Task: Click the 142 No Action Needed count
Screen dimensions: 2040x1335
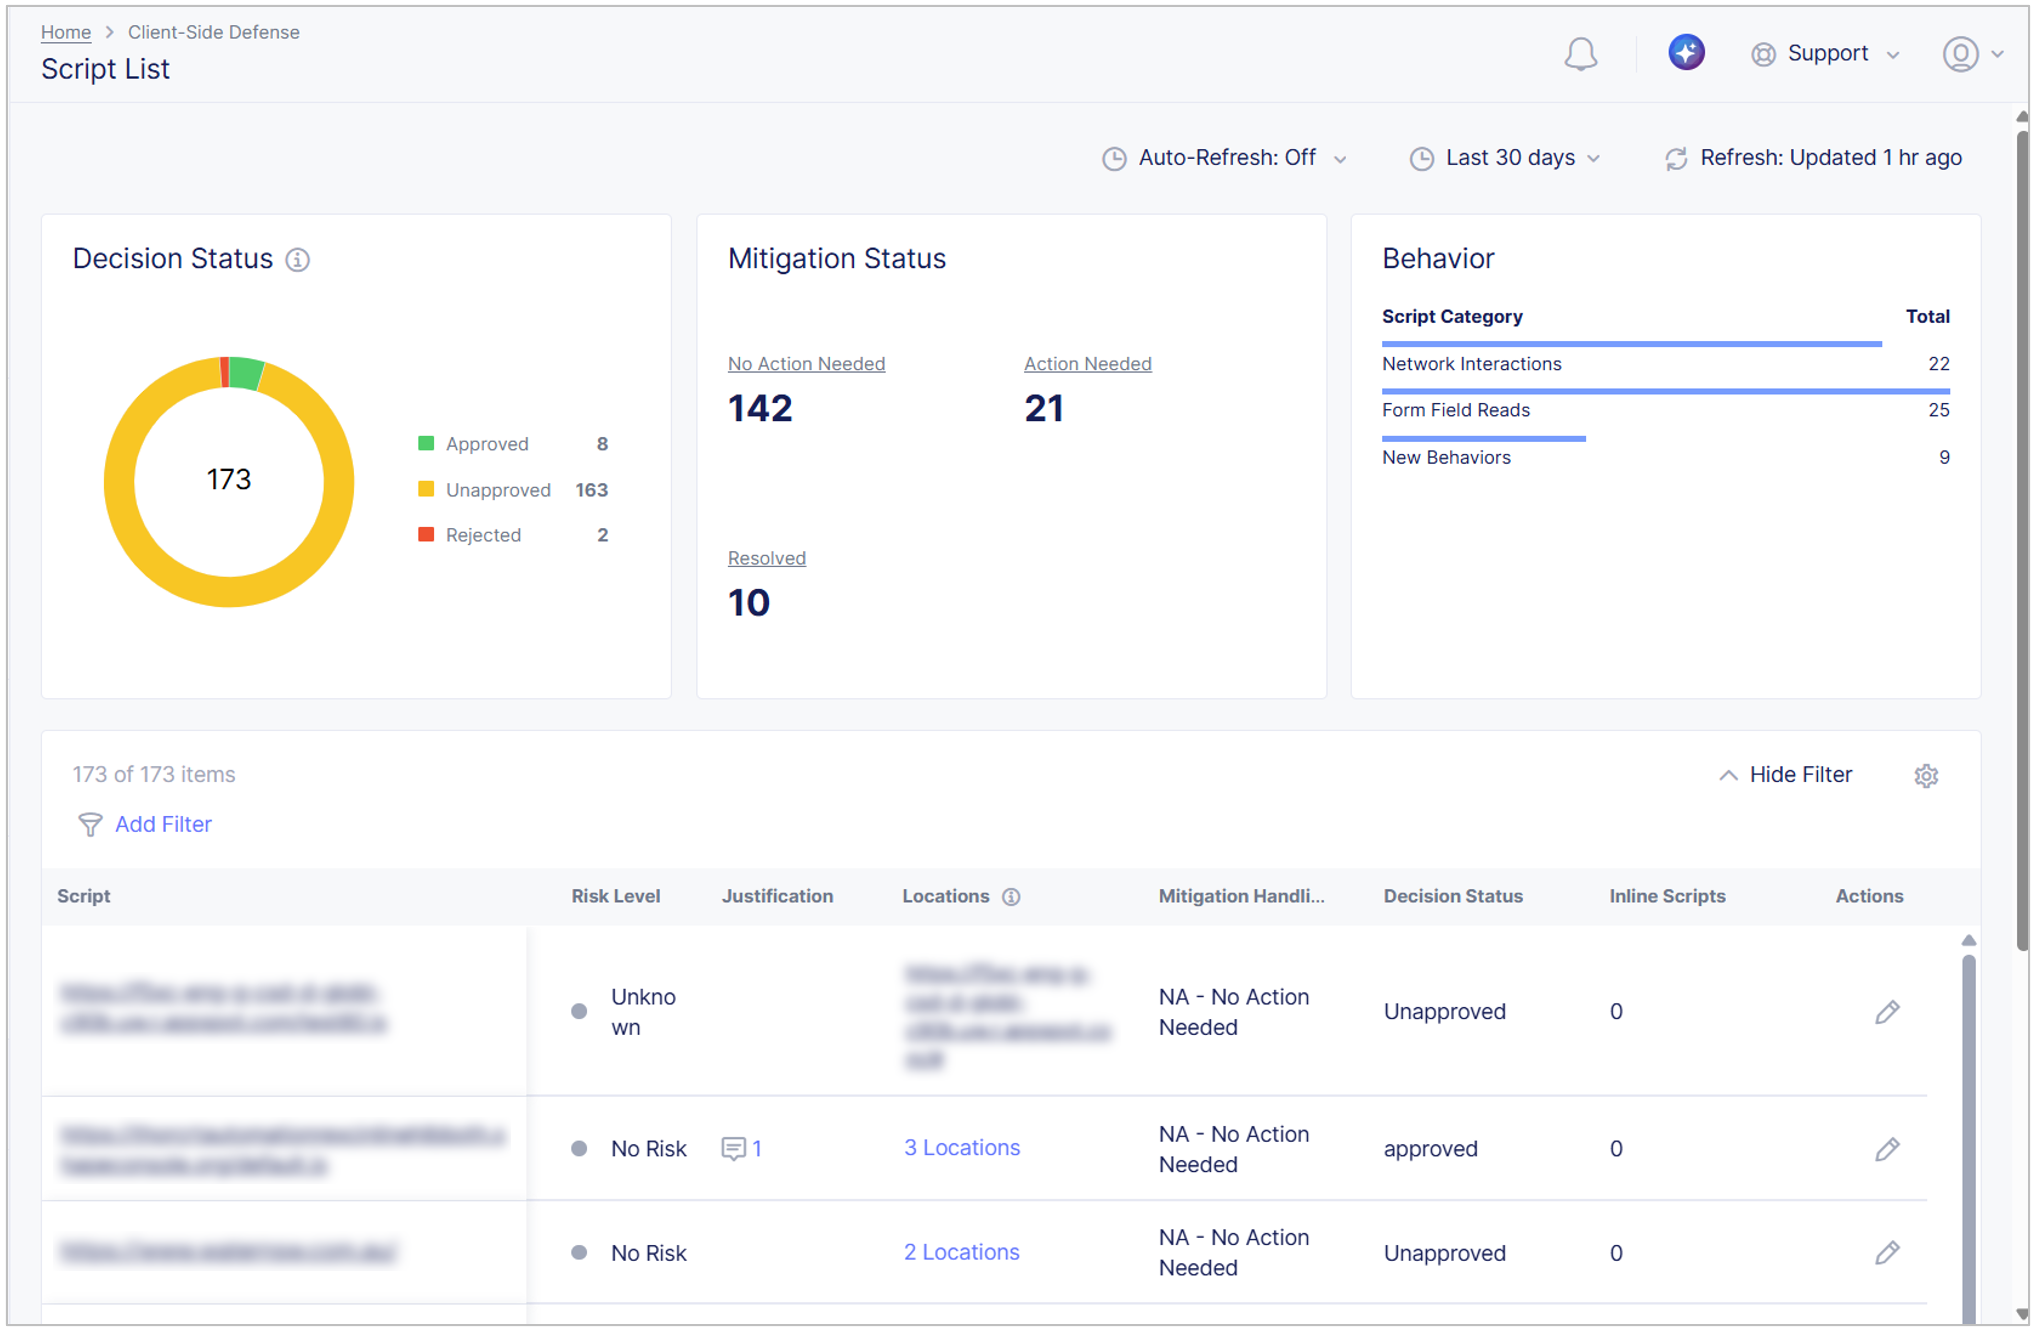Action: click(760, 408)
